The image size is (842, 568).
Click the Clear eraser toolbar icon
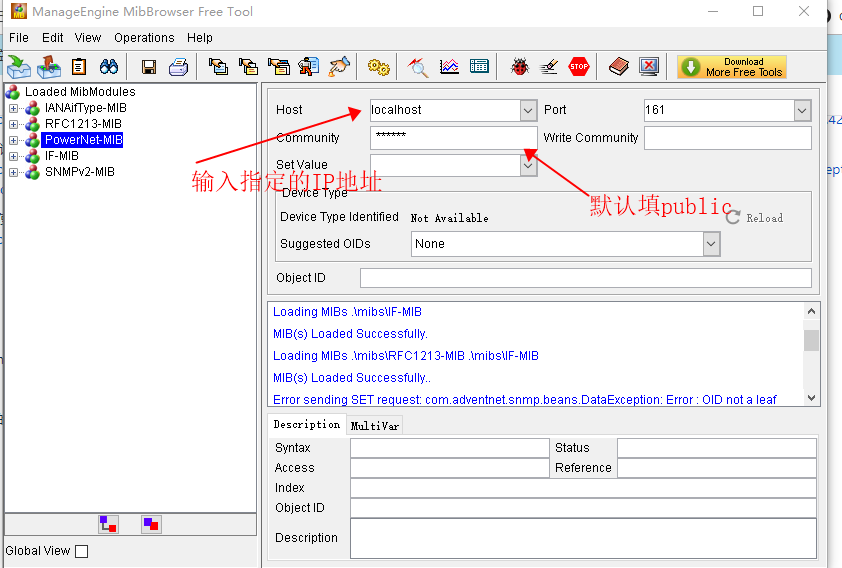(x=549, y=67)
